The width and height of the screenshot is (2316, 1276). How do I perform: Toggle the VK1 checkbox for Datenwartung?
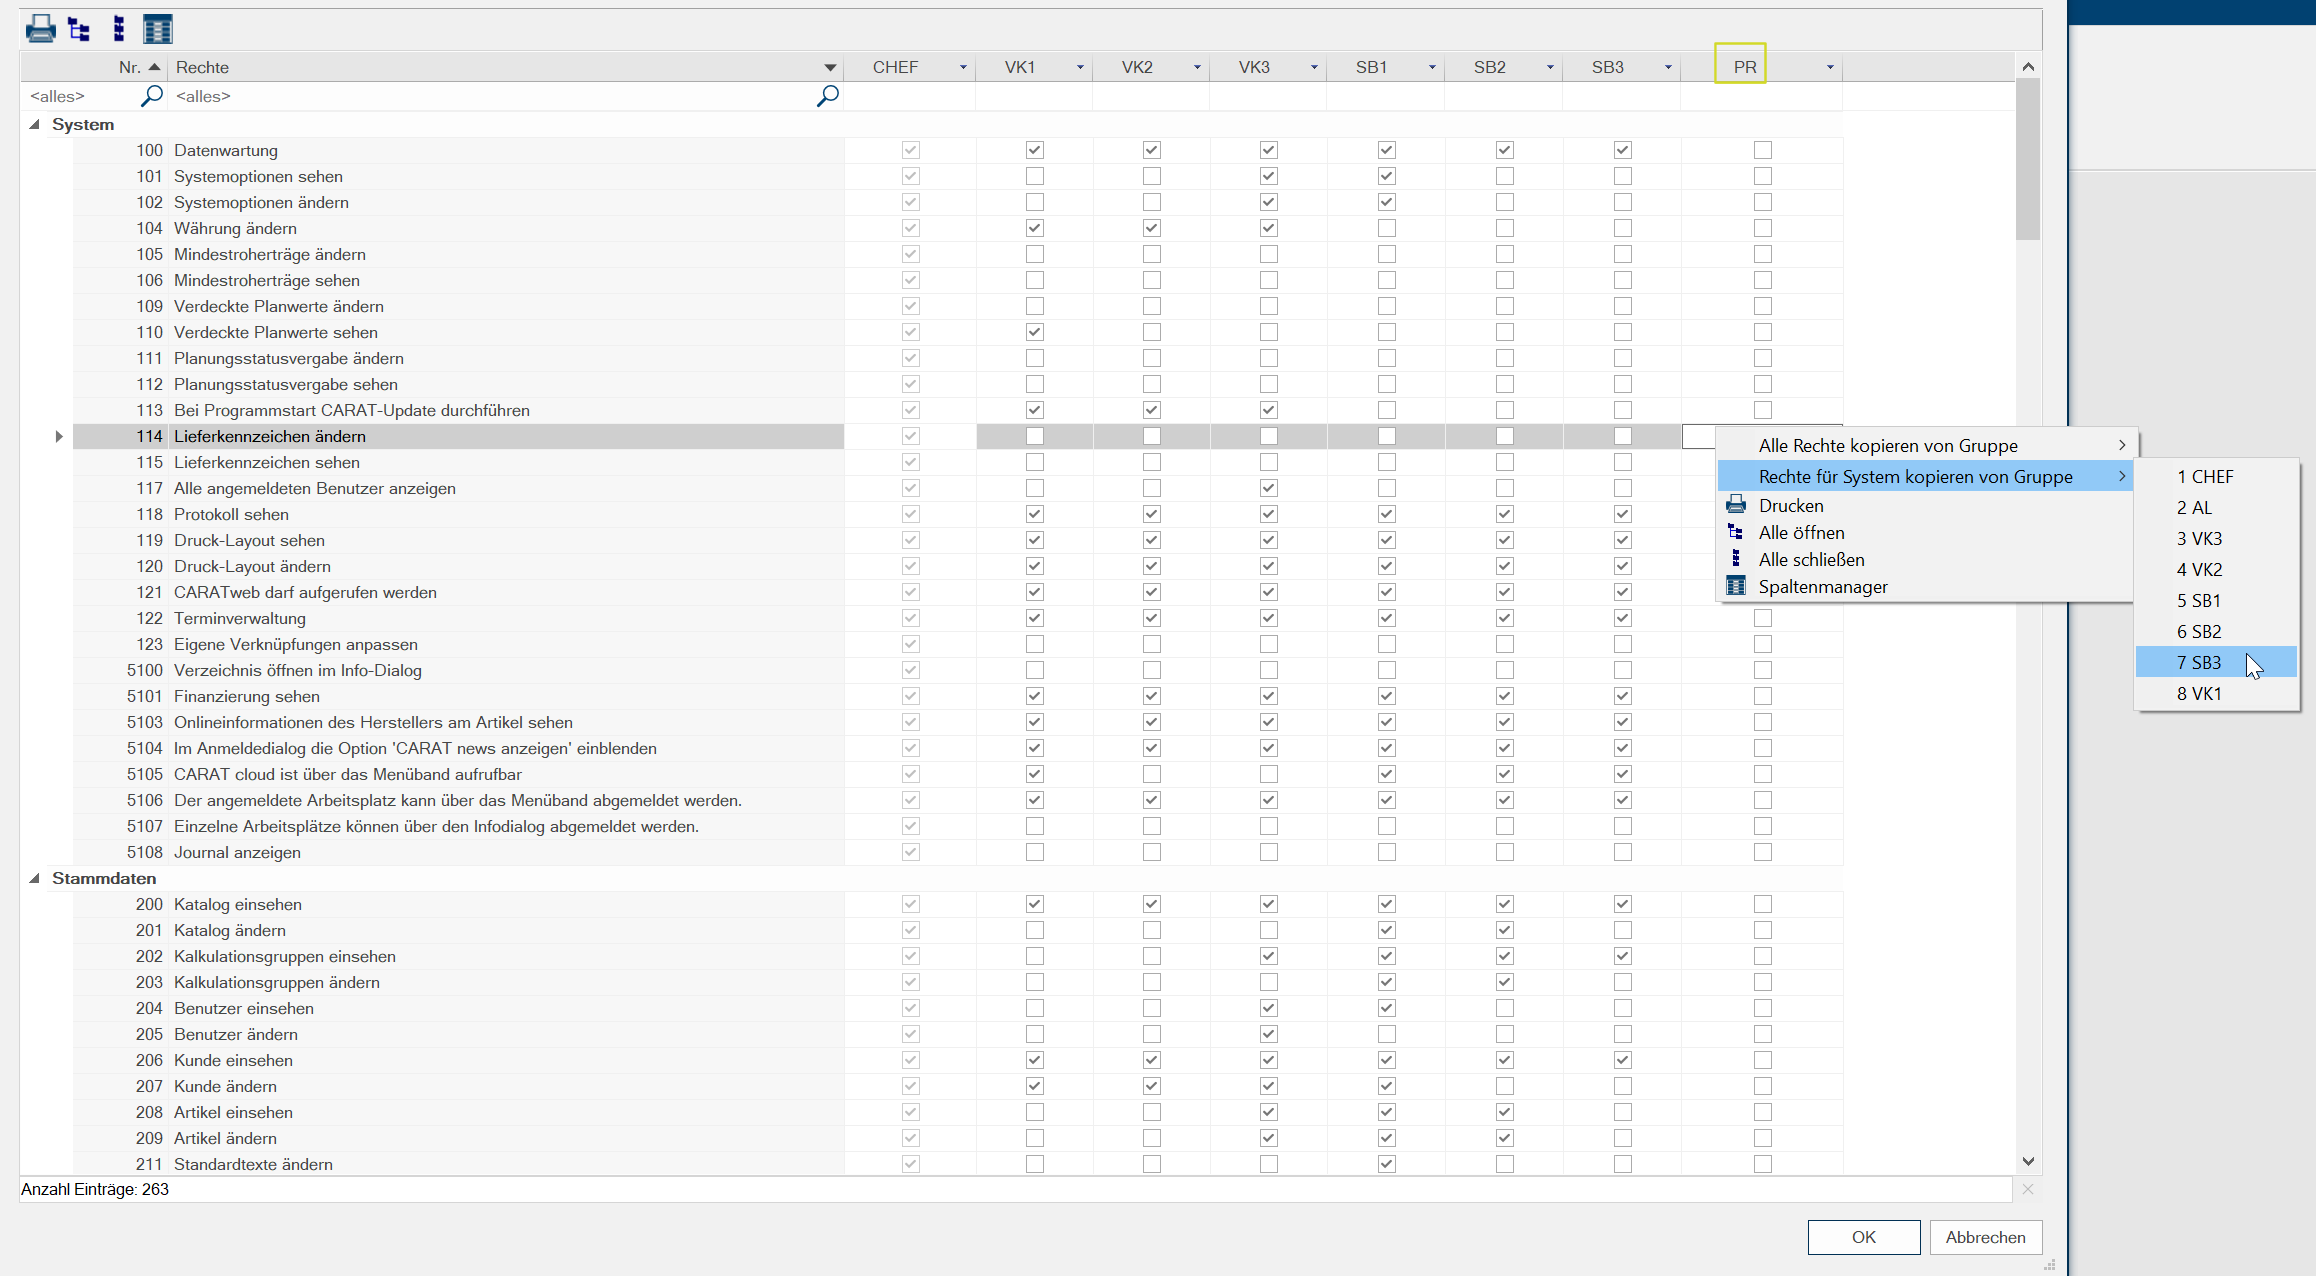click(1034, 150)
